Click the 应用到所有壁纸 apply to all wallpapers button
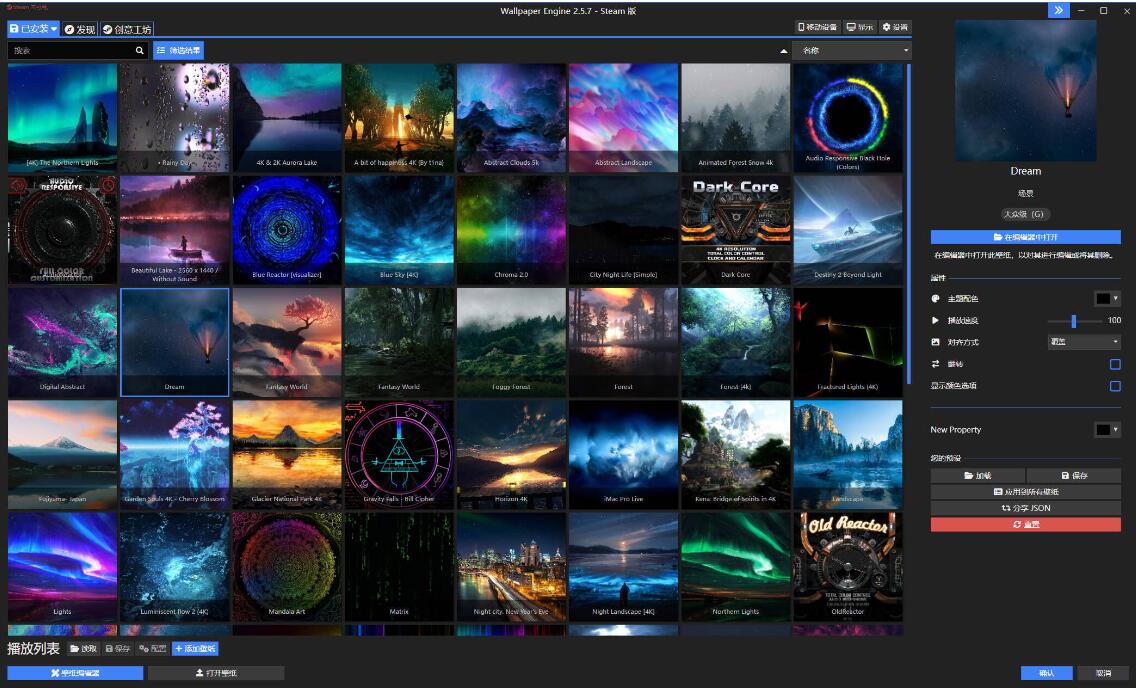The width and height of the screenshot is (1136, 688). (x=1025, y=492)
